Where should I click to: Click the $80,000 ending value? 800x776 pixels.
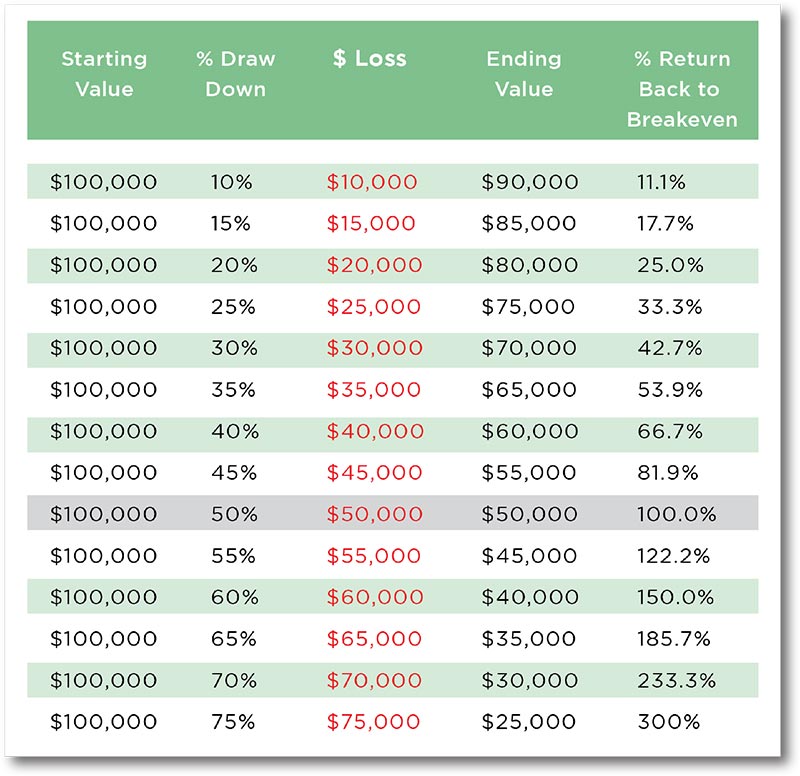tap(530, 265)
